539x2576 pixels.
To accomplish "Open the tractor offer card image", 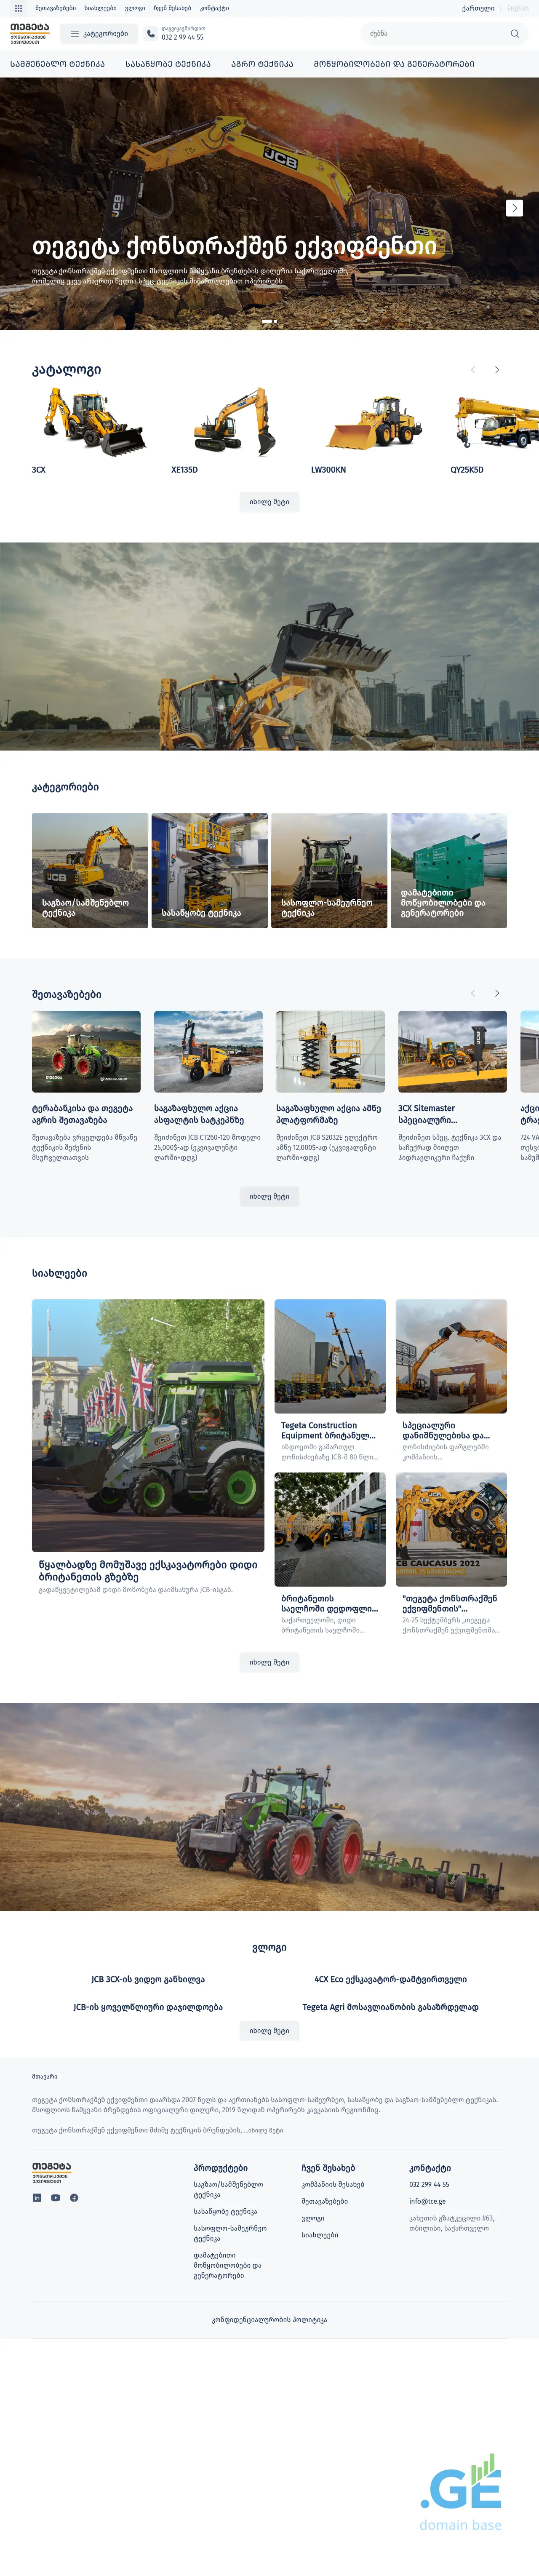I will [x=86, y=1051].
